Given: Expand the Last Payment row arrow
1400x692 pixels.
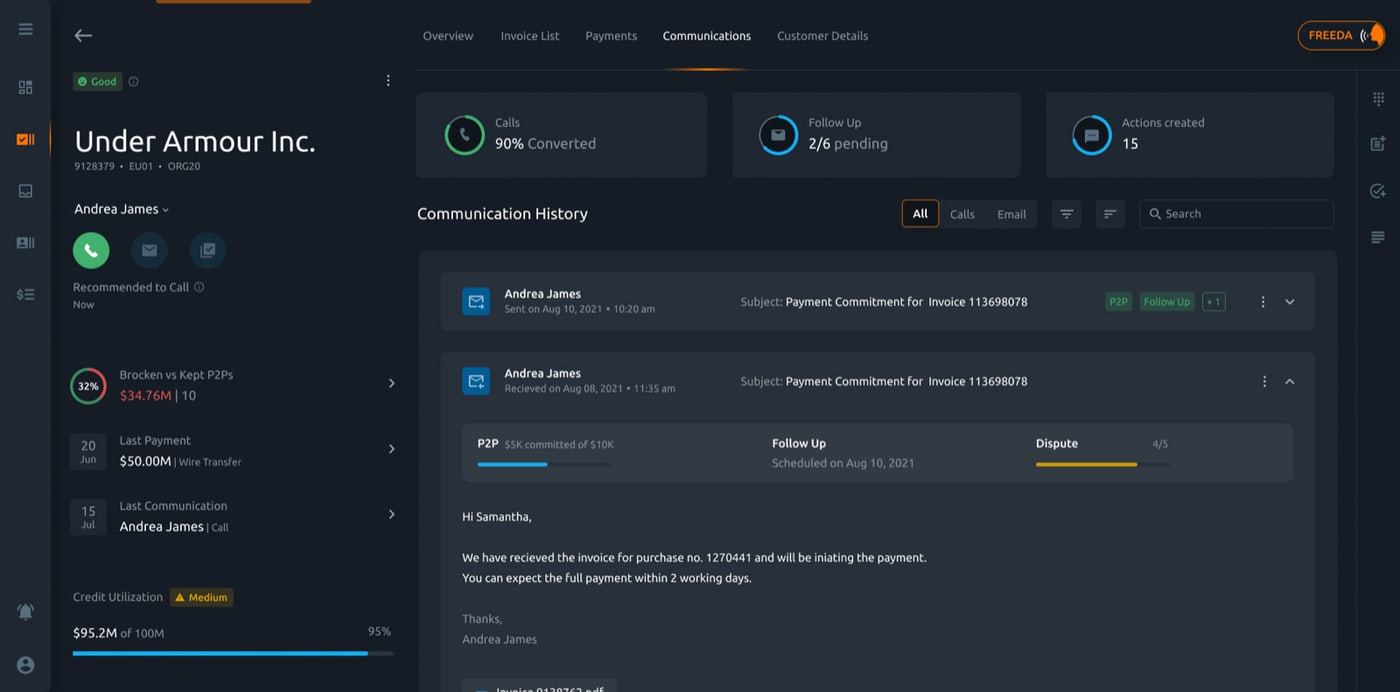Looking at the screenshot, I should (x=391, y=449).
